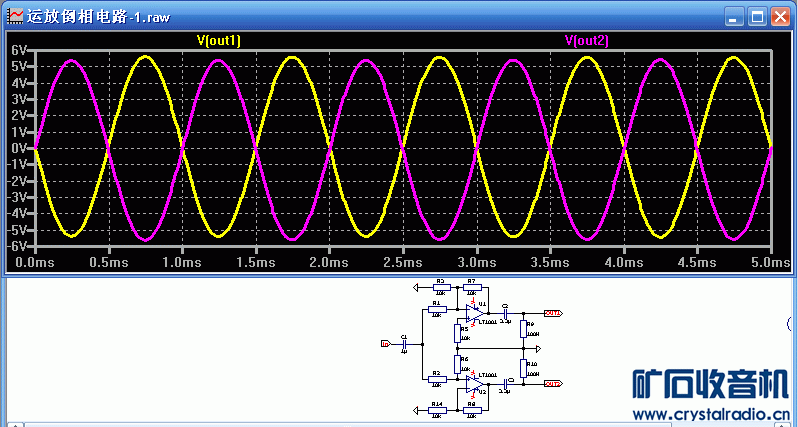Click the 6V label on vertical axis

18,50
